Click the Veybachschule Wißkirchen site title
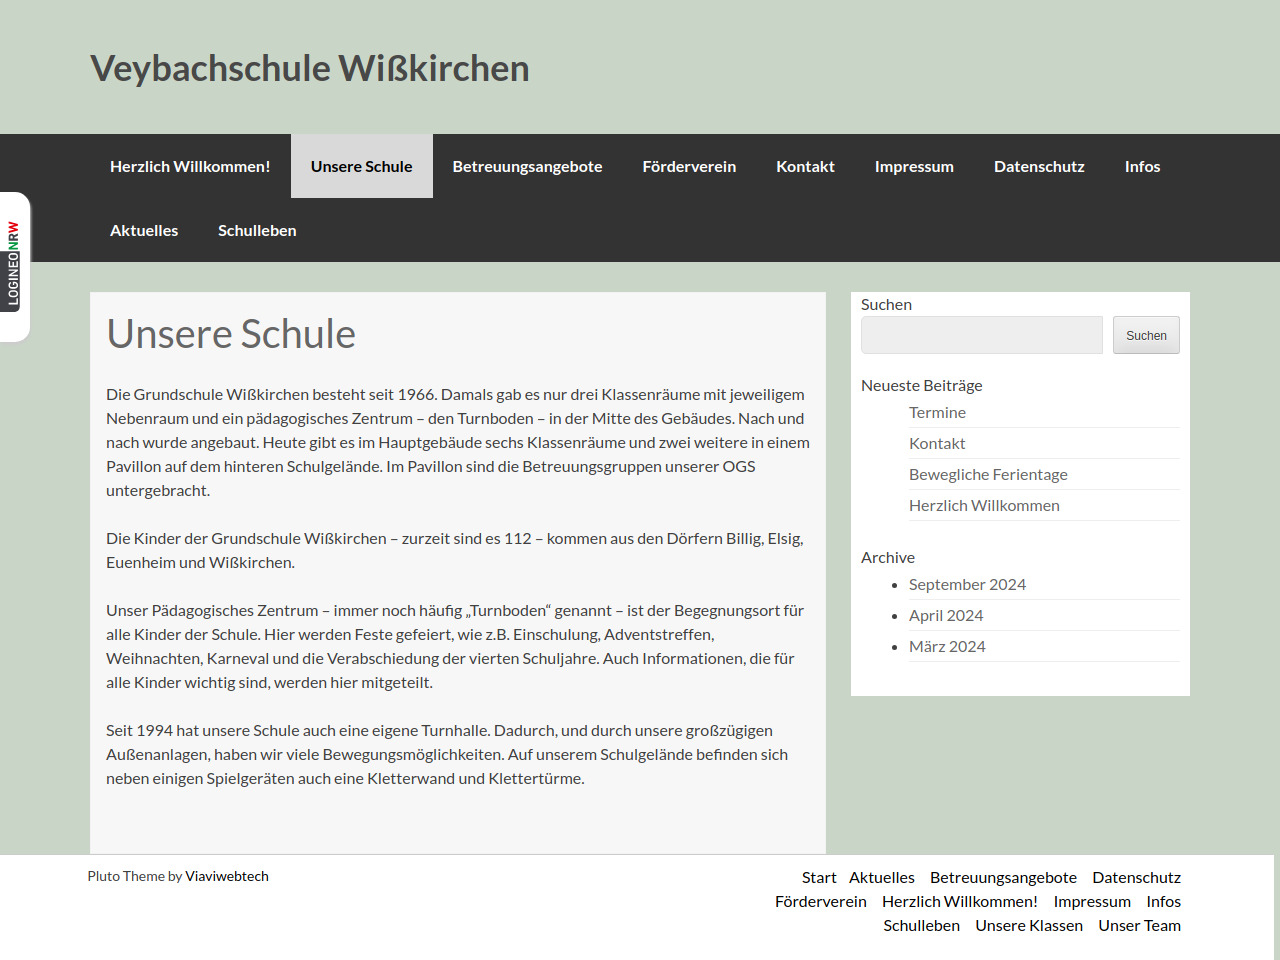 click(x=310, y=69)
